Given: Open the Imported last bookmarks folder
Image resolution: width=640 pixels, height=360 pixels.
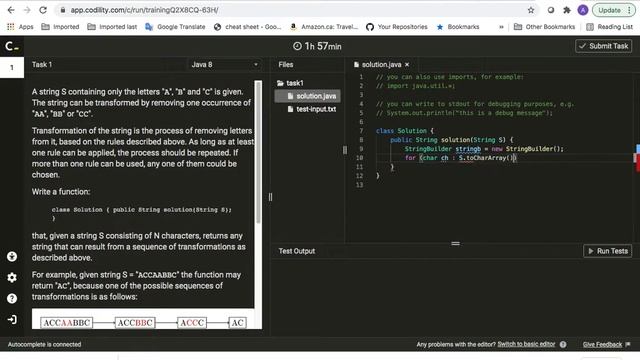Looking at the screenshot, I should coord(112,27).
